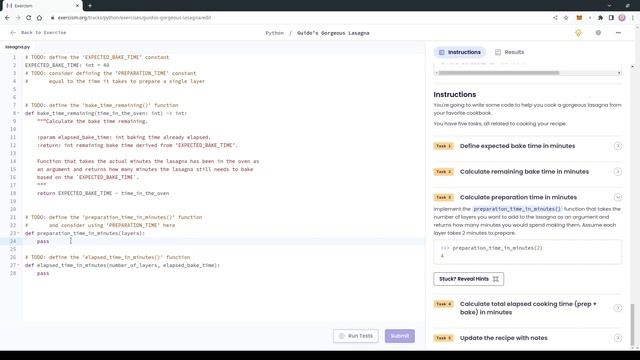Click line number 21 in the gutter
The image size is (640, 360).
click(13, 218)
